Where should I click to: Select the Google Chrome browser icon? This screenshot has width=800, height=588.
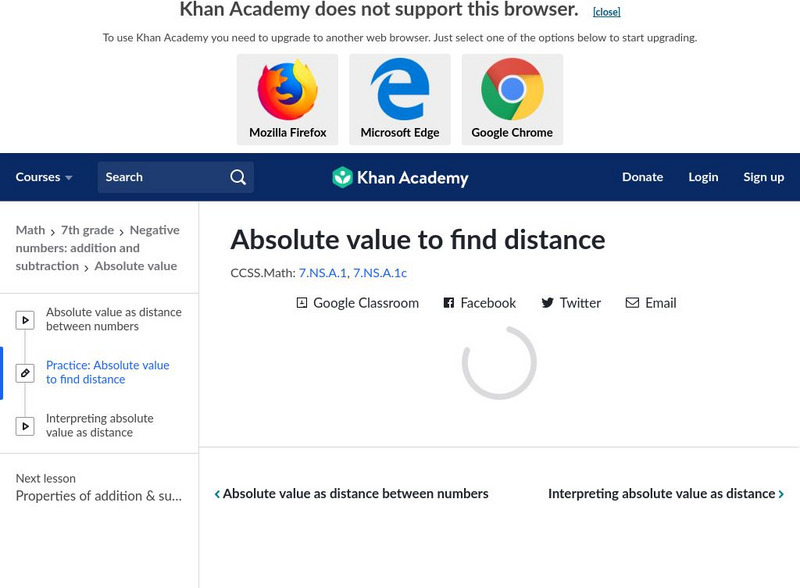(x=512, y=91)
